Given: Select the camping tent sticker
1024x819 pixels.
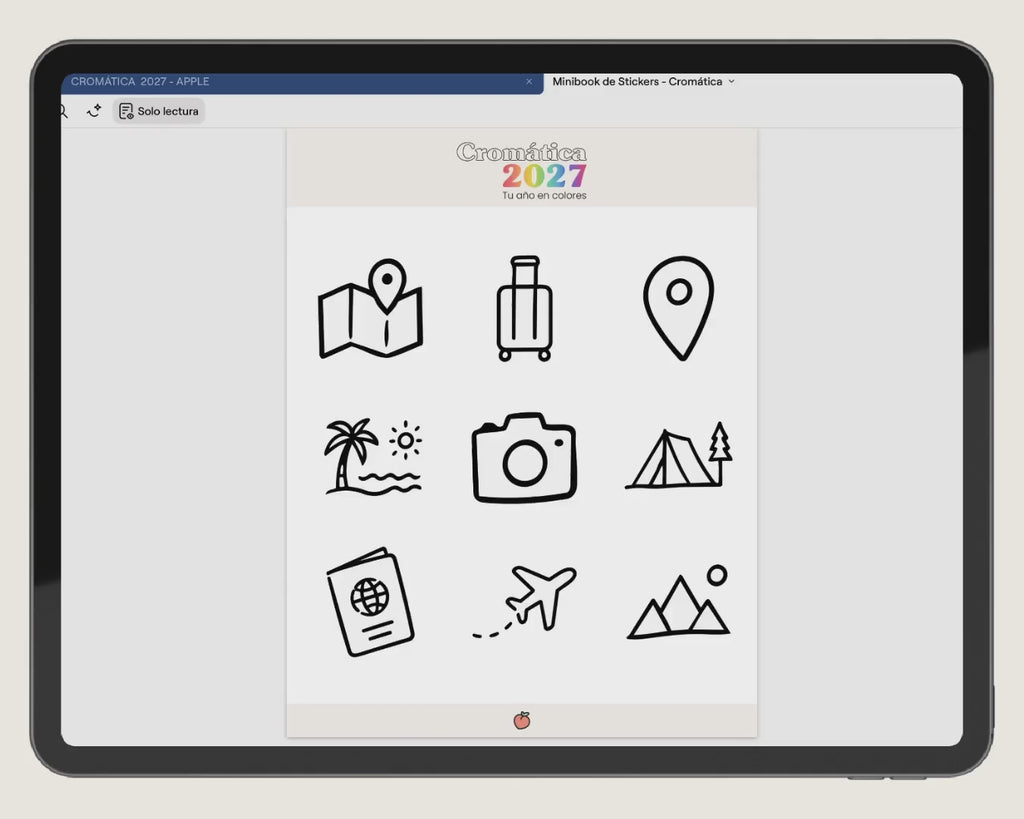Looking at the screenshot, I should click(x=679, y=455).
